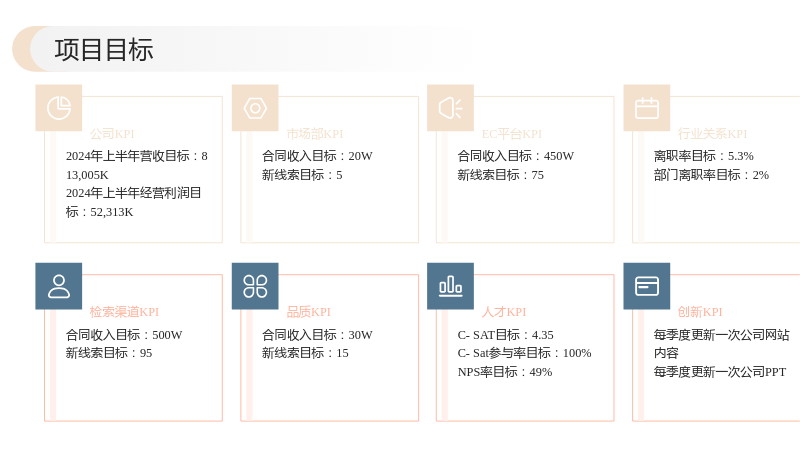Image resolution: width=800 pixels, height=450 pixels.
Task: Click the megaphone icon for EC平台KPI
Action: (451, 108)
